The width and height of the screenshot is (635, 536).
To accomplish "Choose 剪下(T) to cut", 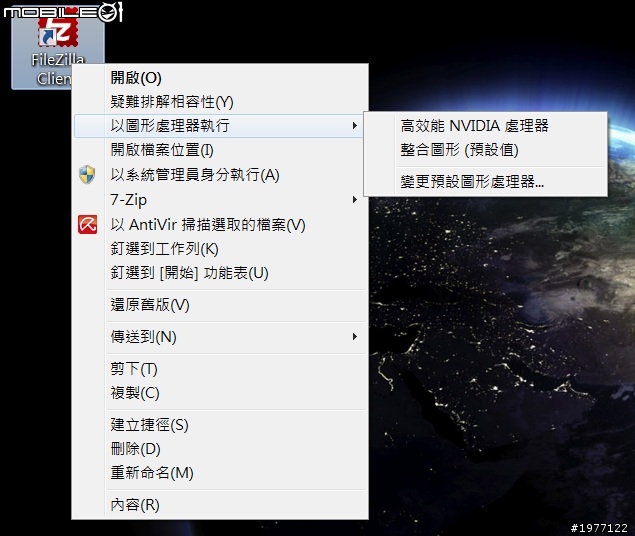I will point(220,369).
